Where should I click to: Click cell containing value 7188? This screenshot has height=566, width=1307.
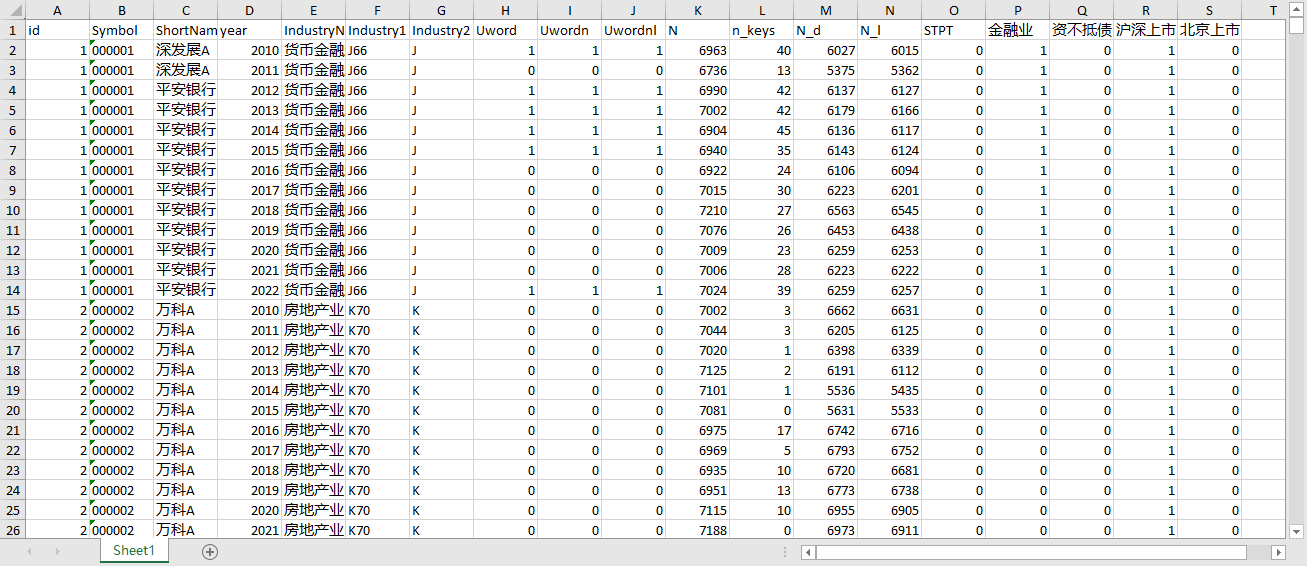[697, 530]
